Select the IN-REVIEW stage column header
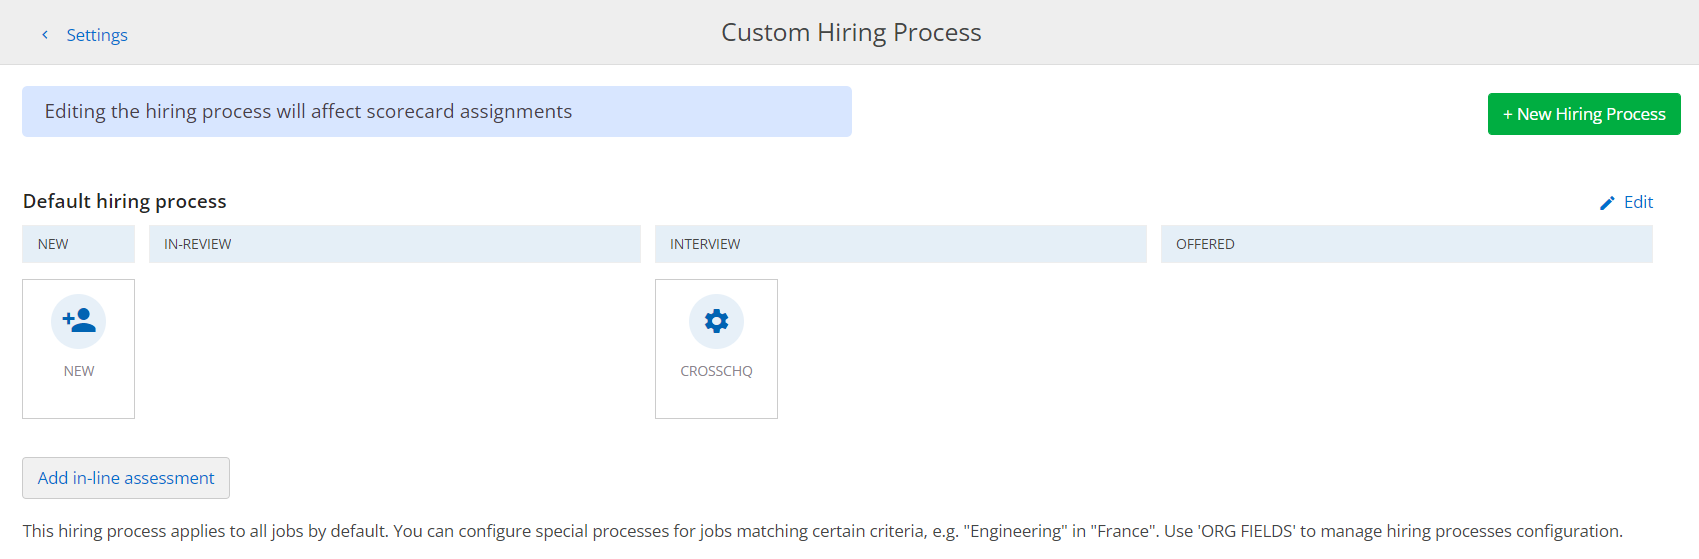This screenshot has width=1699, height=559. point(395,244)
